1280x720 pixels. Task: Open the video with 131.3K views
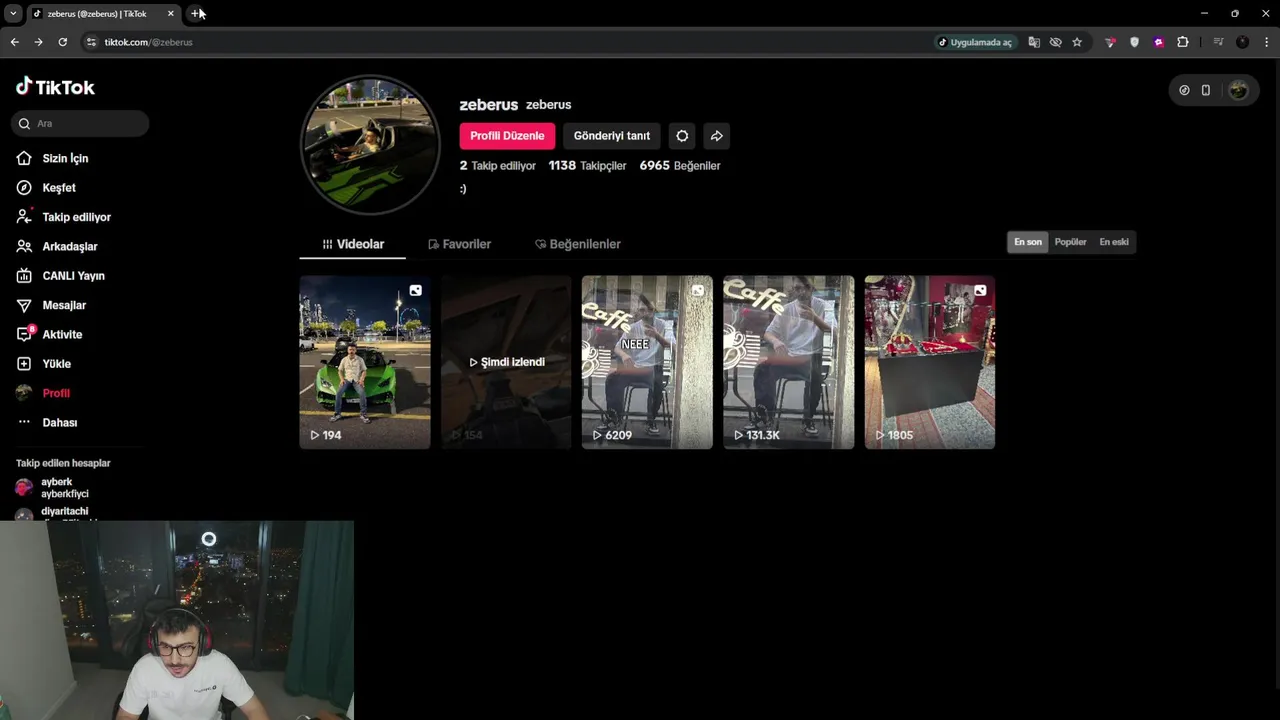point(789,362)
